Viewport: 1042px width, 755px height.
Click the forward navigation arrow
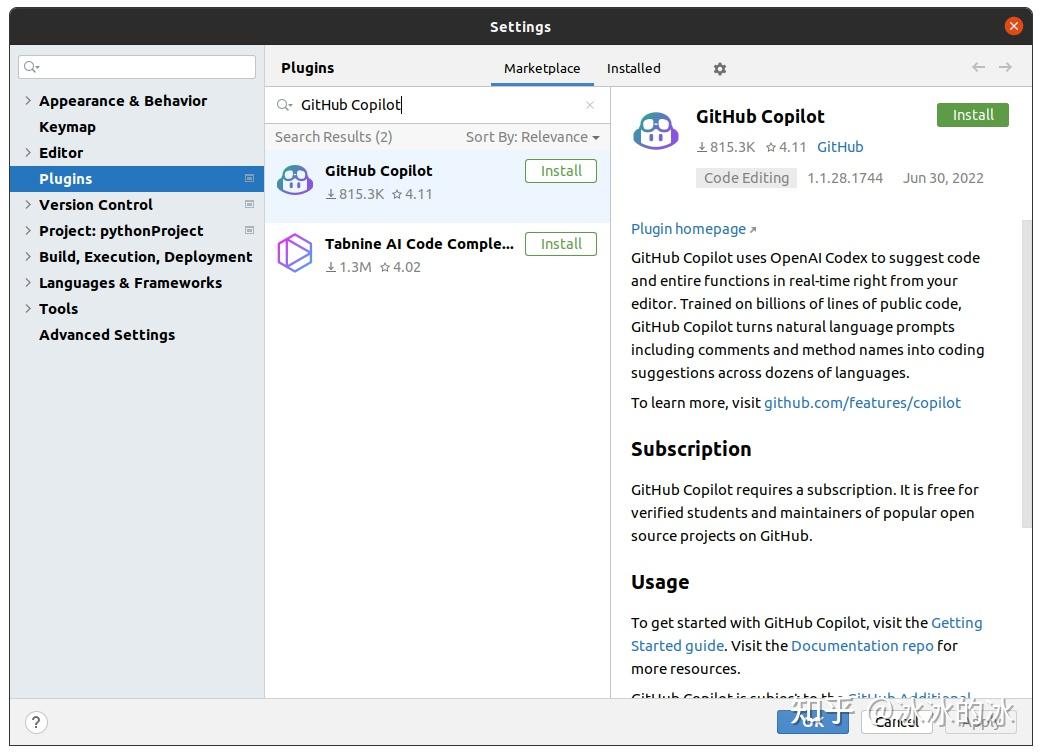tap(1005, 67)
